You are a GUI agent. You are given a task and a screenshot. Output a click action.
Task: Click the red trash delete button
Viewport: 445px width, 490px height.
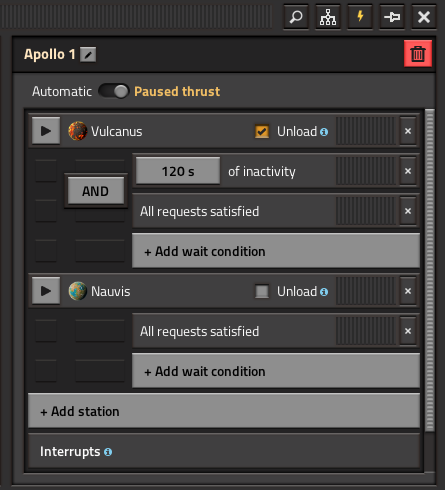418,54
